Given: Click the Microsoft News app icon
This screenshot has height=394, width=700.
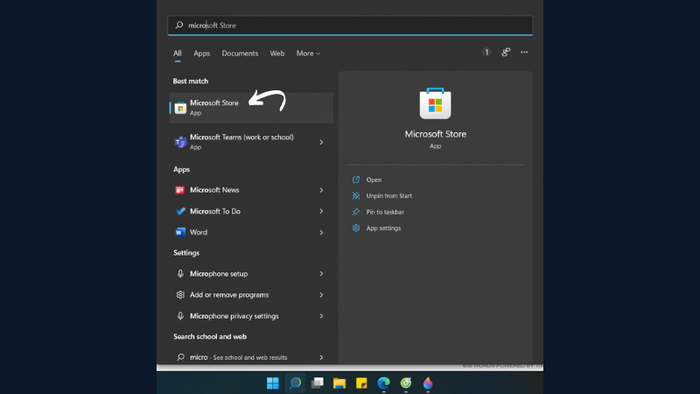Looking at the screenshot, I should pyautogui.click(x=180, y=190).
